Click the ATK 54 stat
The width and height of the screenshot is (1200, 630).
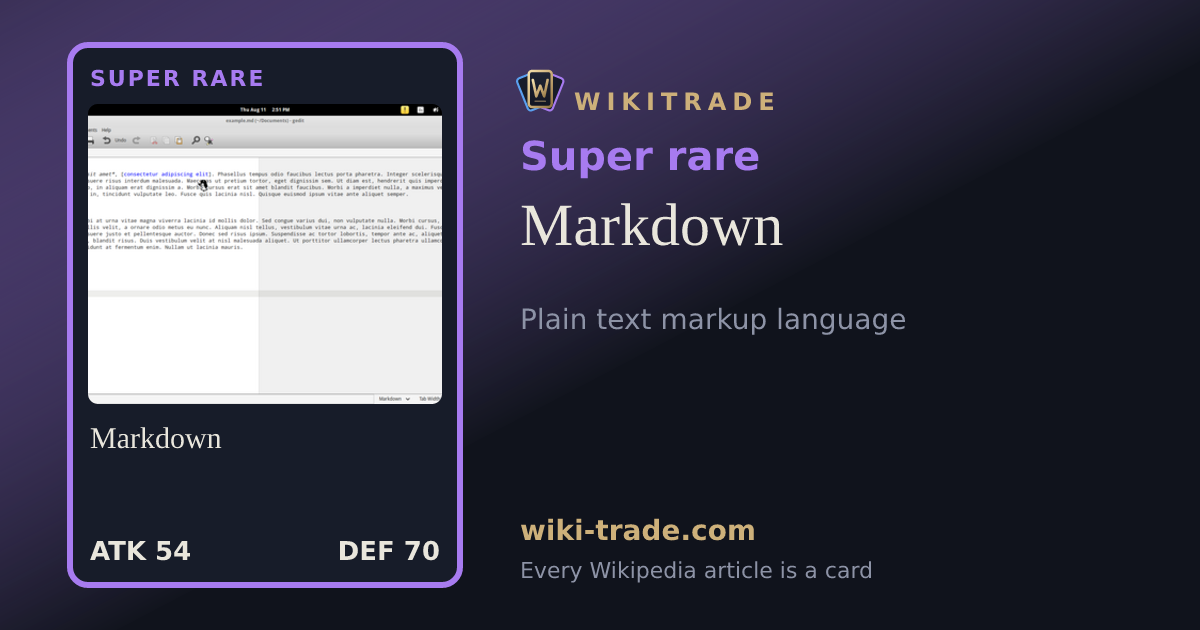[140, 551]
